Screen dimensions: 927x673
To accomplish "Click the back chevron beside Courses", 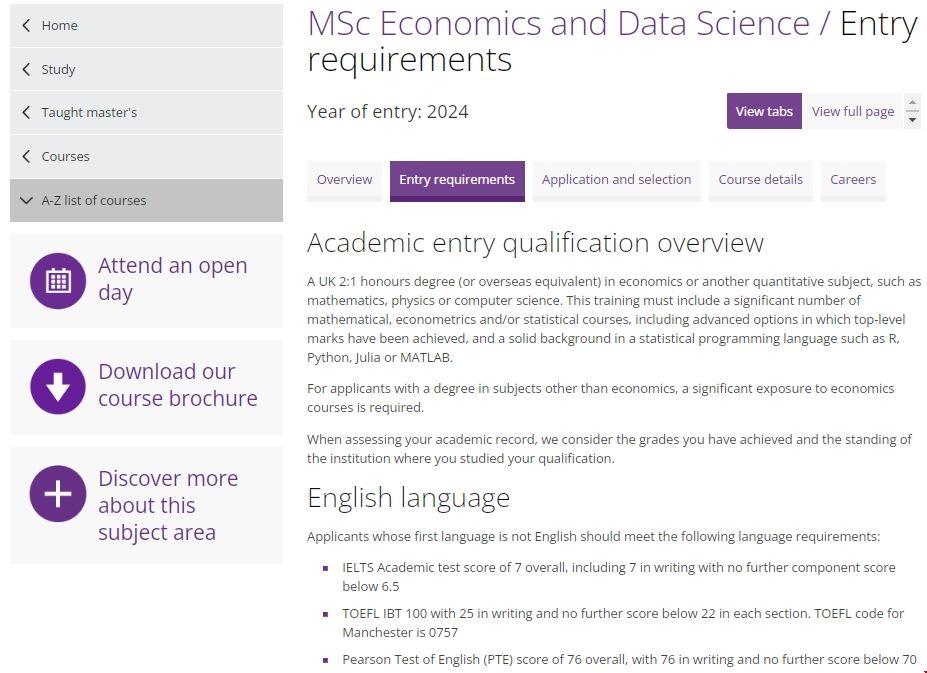I will (26, 156).
